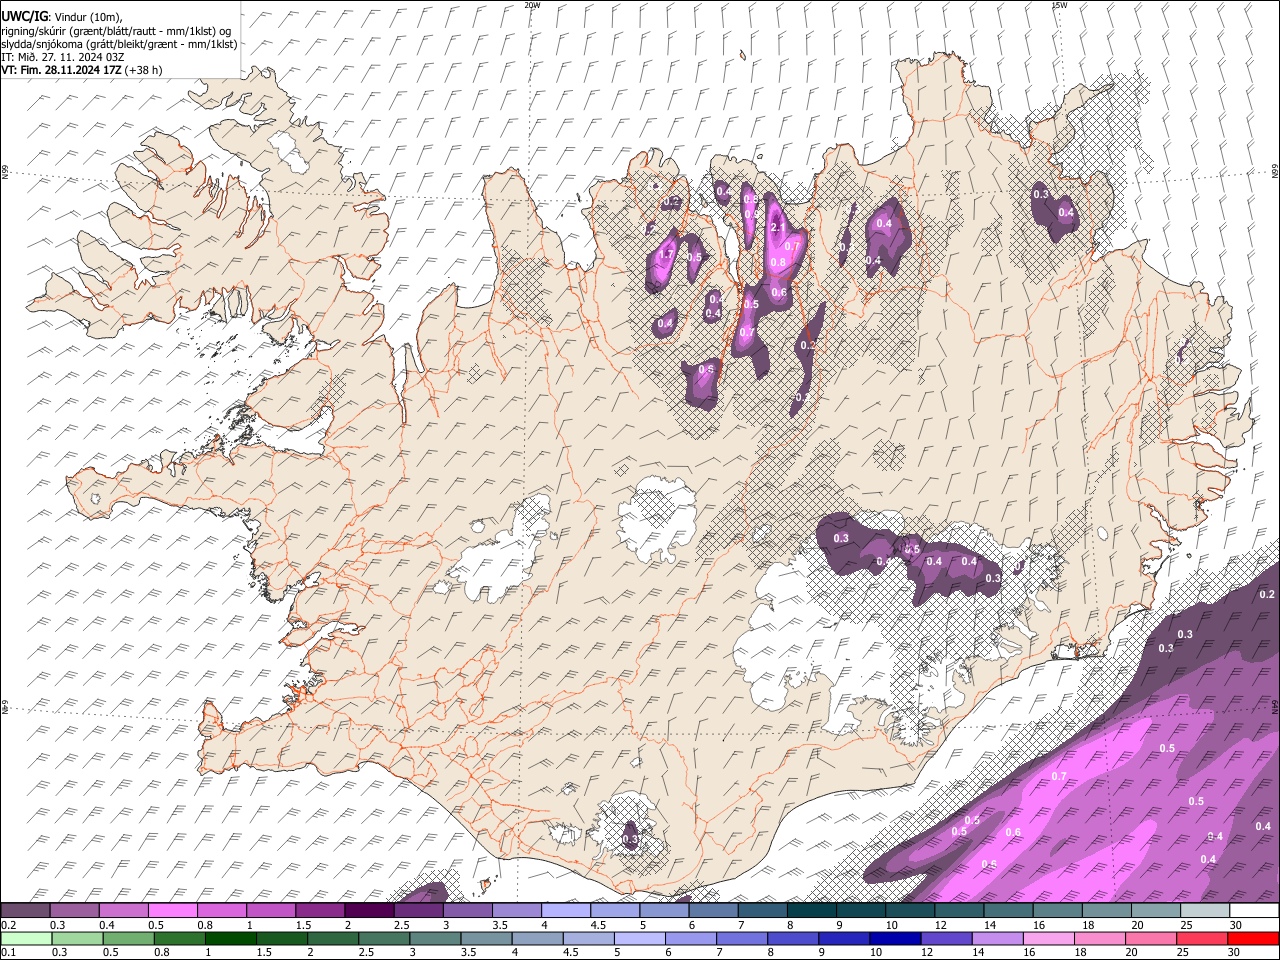Pick the light pink rain swatch starting at 16

tap(1048, 939)
